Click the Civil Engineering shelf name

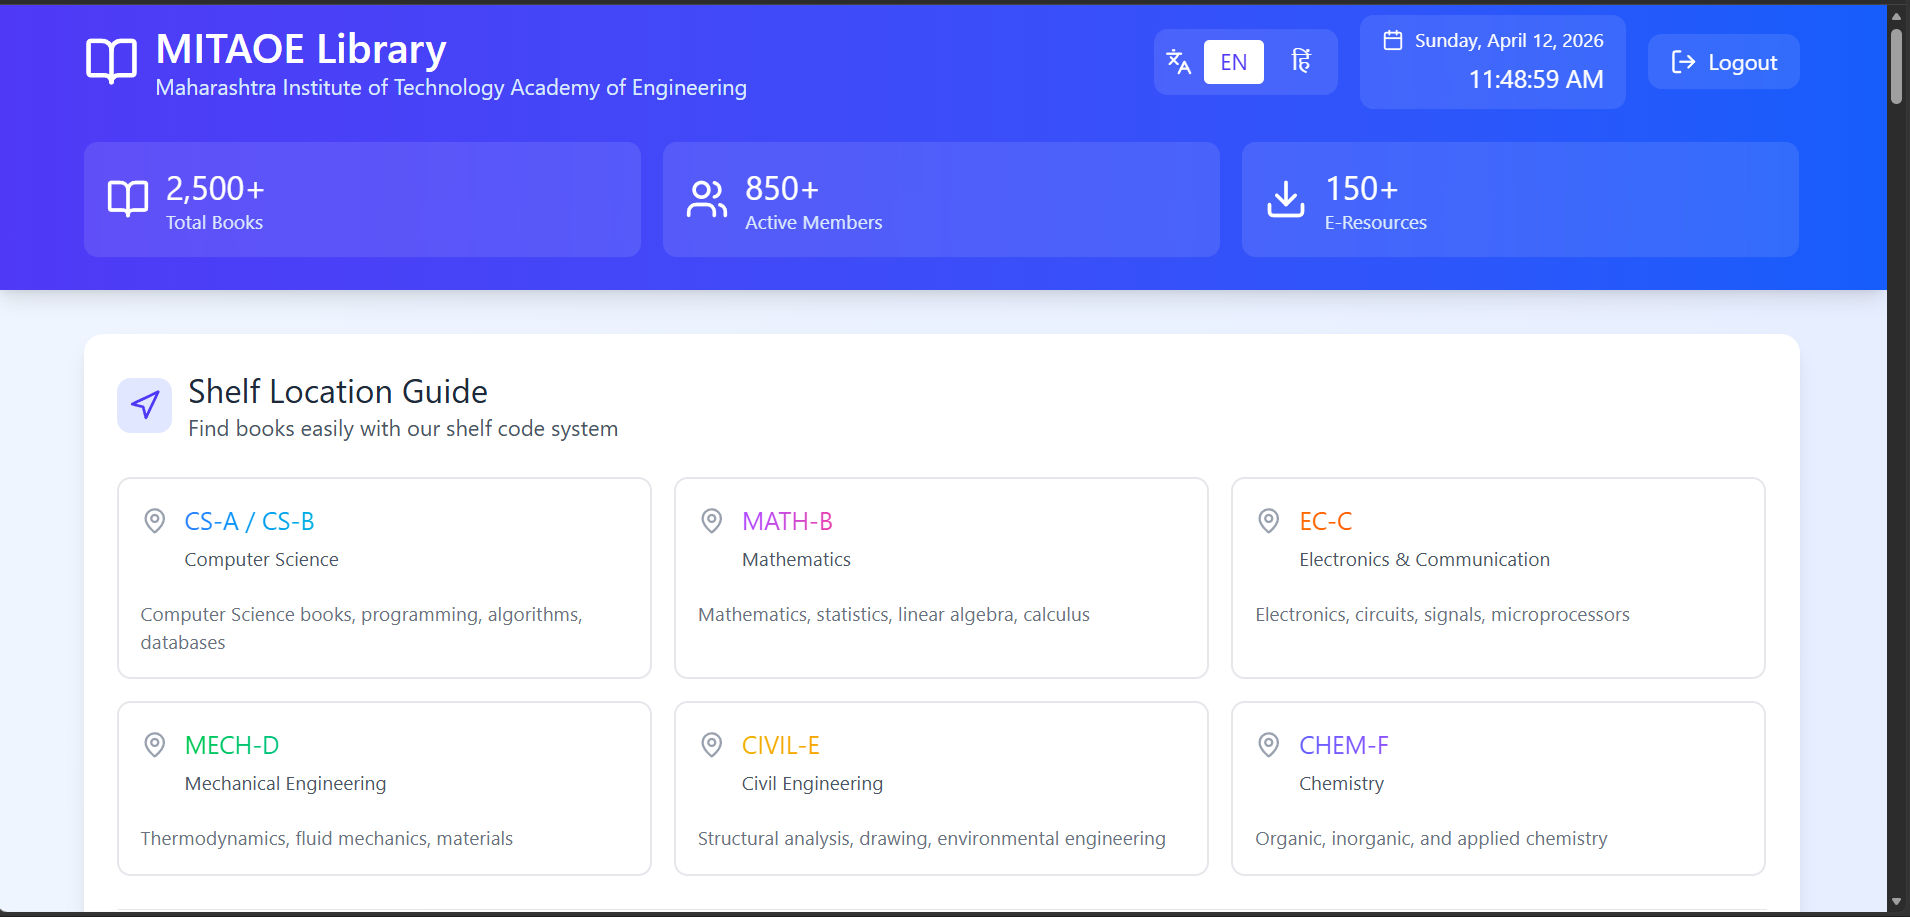[812, 784]
